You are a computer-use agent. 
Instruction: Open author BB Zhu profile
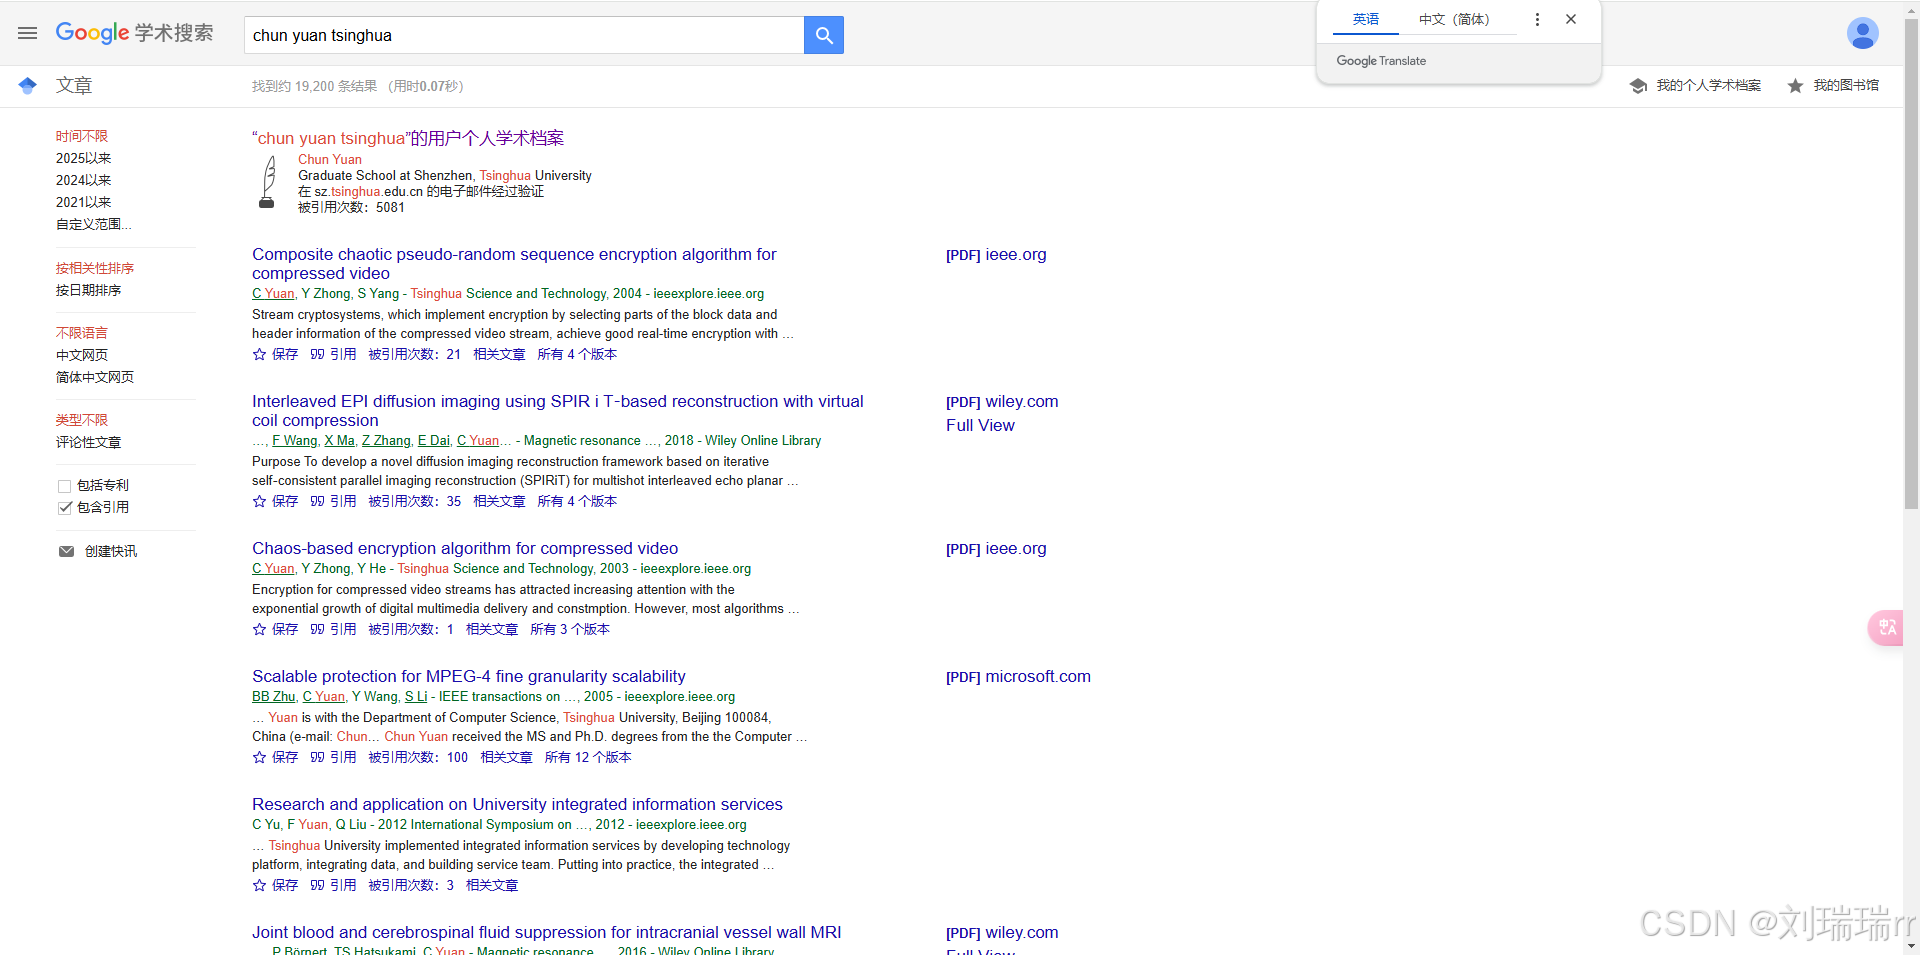click(x=273, y=697)
